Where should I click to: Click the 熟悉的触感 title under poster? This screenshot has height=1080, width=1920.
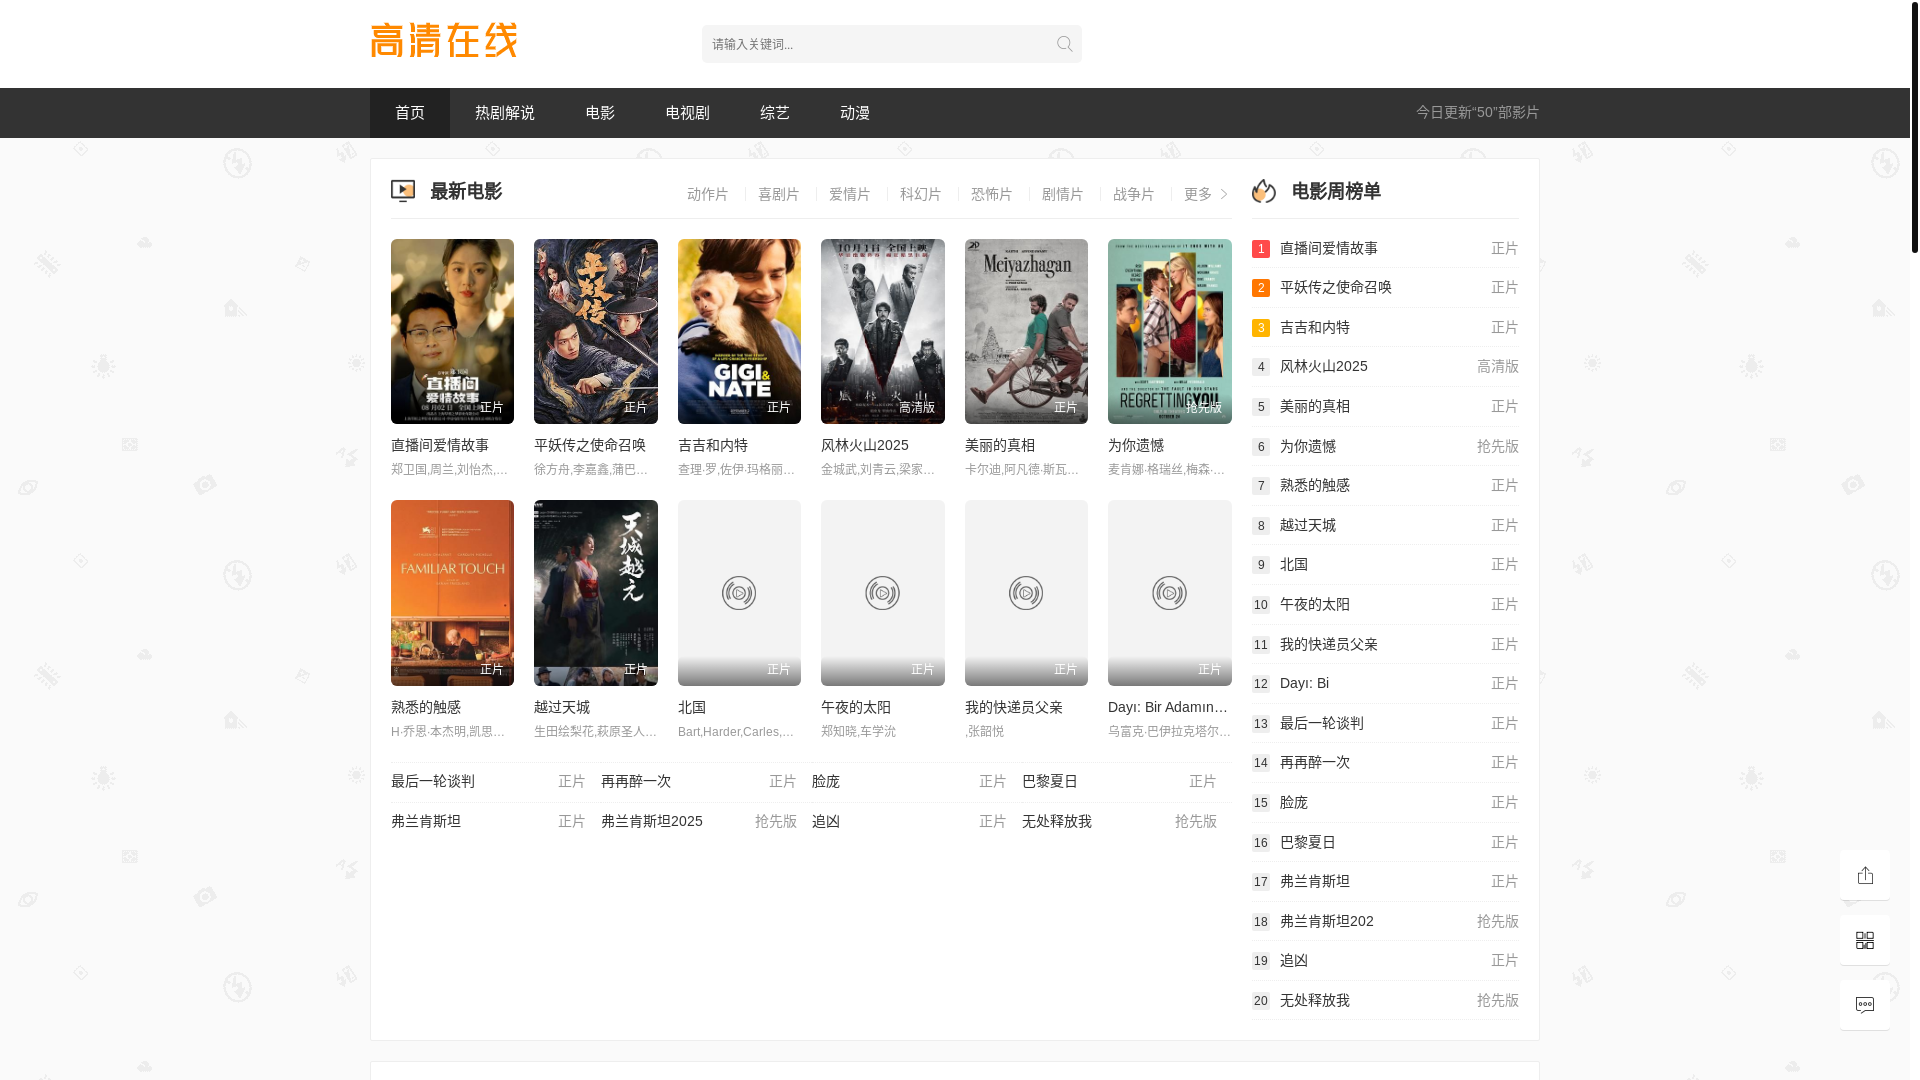pos(426,707)
